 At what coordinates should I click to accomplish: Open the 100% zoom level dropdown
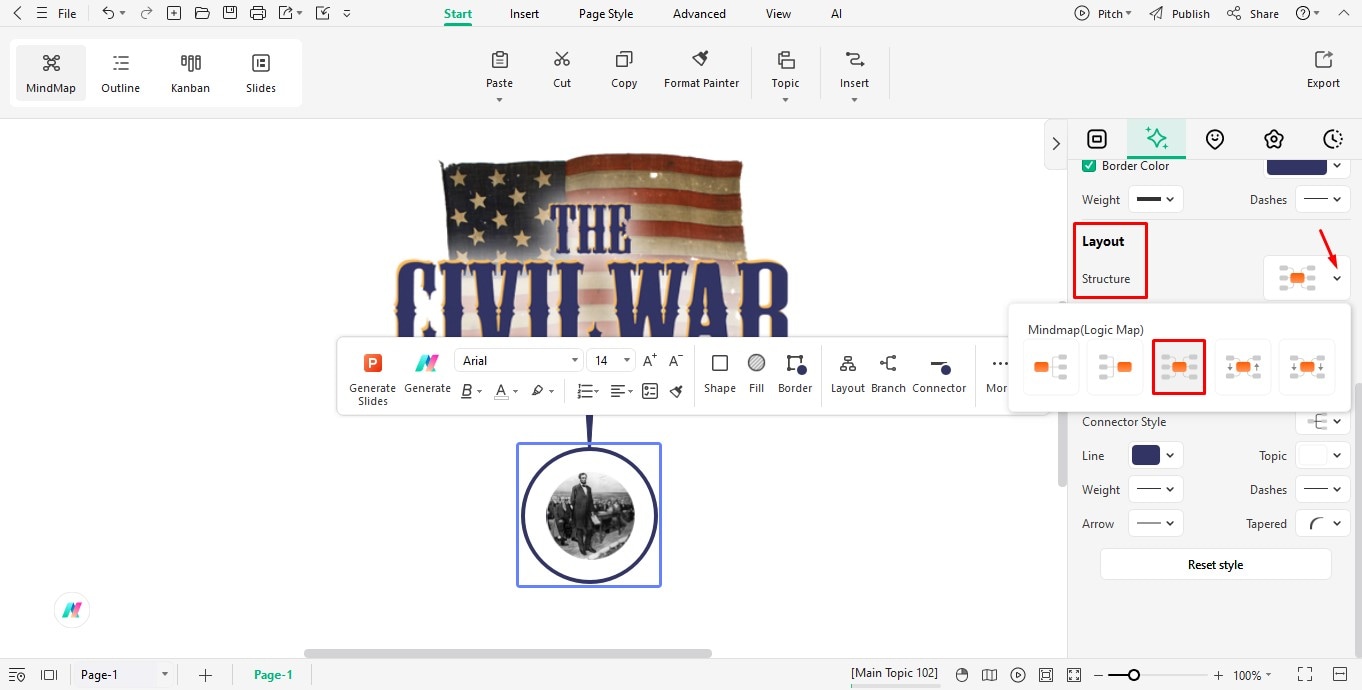click(1253, 675)
